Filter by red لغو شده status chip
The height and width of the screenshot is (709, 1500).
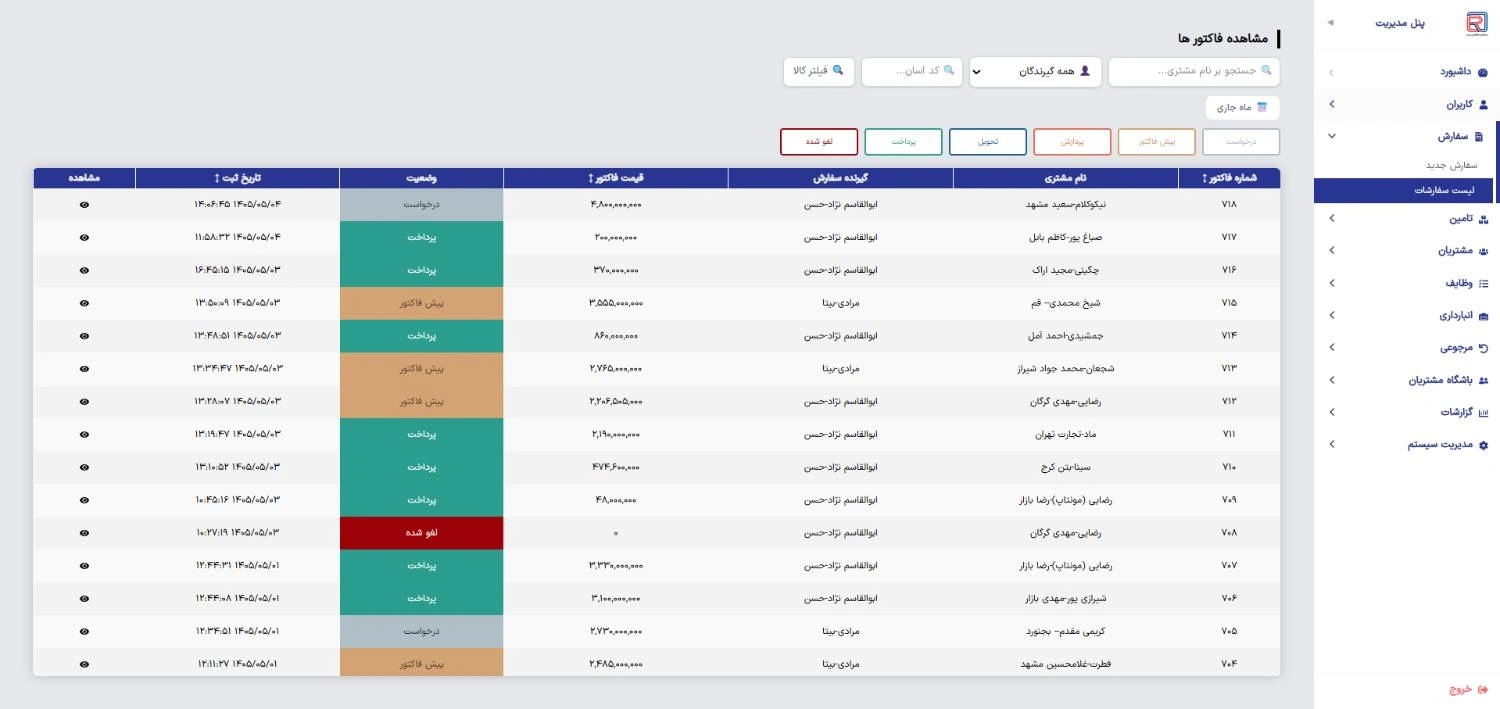point(819,142)
